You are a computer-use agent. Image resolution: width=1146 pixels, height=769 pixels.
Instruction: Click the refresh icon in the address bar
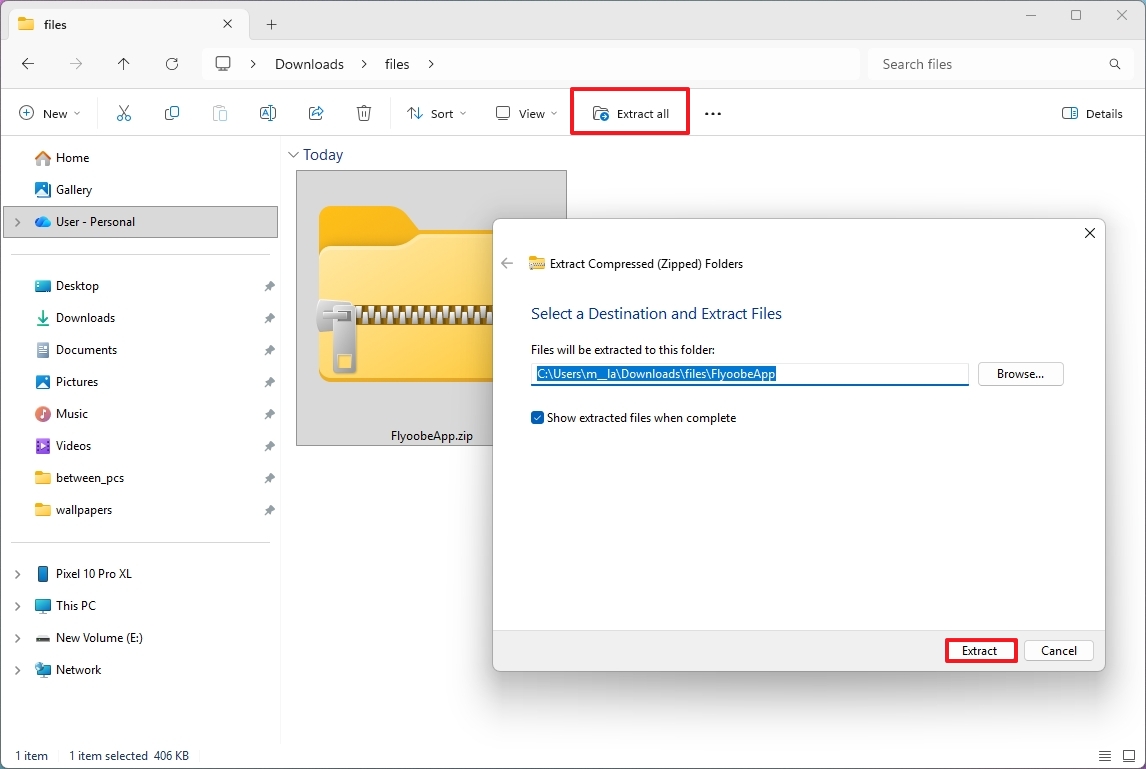pos(172,63)
